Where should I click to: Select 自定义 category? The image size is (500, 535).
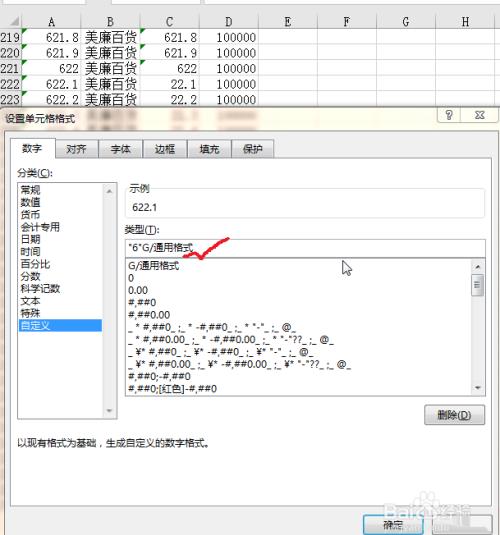pos(61,325)
